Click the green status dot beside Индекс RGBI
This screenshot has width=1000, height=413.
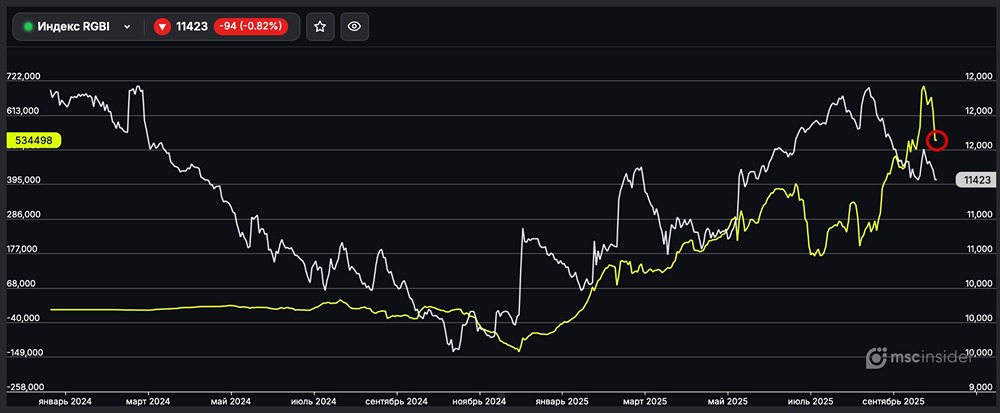(x=29, y=27)
